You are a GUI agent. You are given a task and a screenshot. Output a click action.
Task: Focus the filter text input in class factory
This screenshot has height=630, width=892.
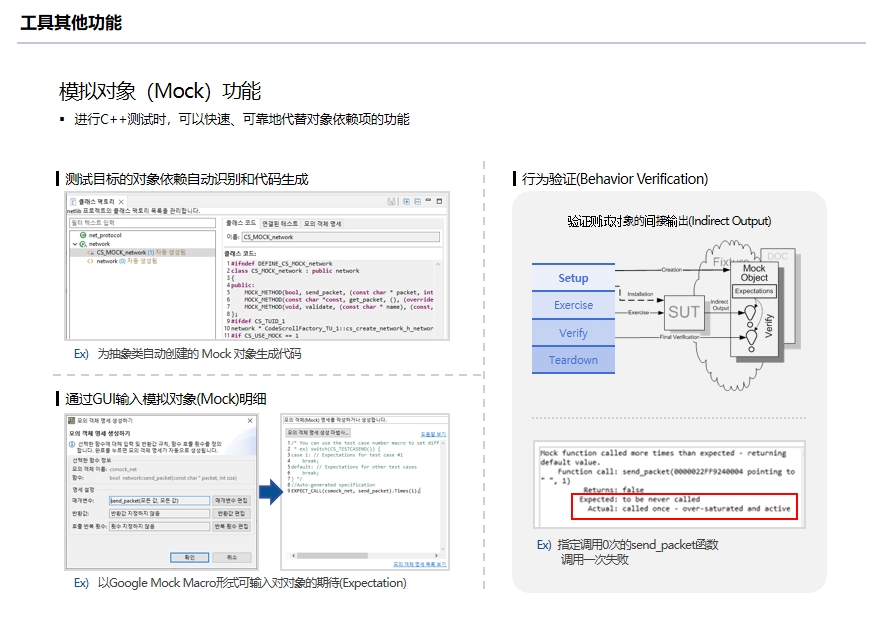pyautogui.click(x=142, y=223)
